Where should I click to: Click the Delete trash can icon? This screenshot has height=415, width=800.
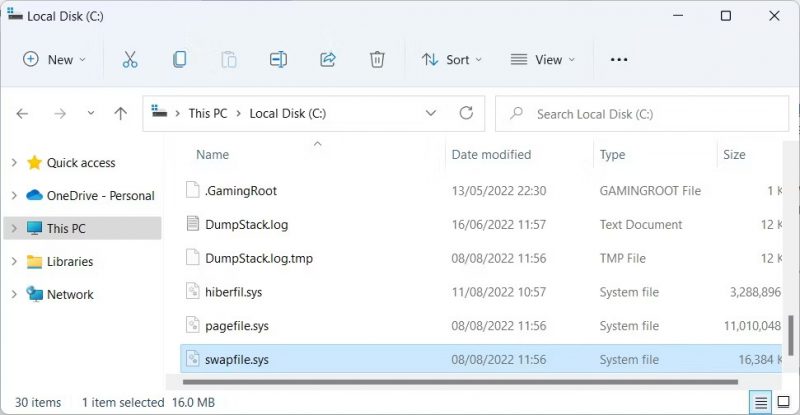pyautogui.click(x=377, y=60)
